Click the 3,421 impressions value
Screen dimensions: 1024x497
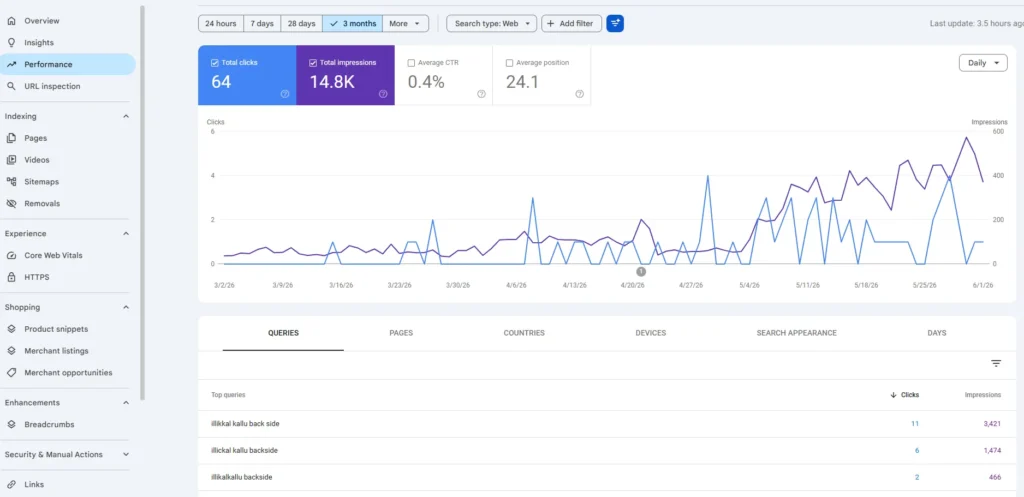[x=992, y=424]
